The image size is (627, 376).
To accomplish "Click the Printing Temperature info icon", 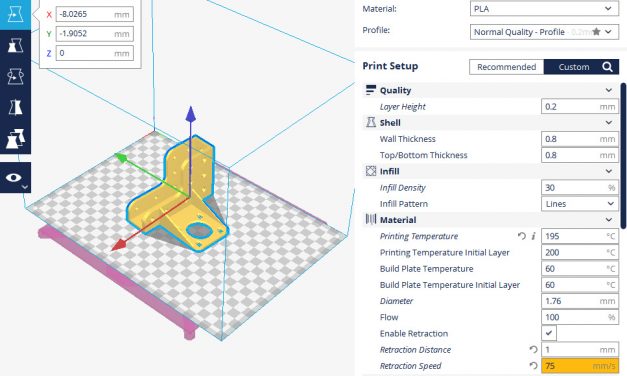I will 533,236.
